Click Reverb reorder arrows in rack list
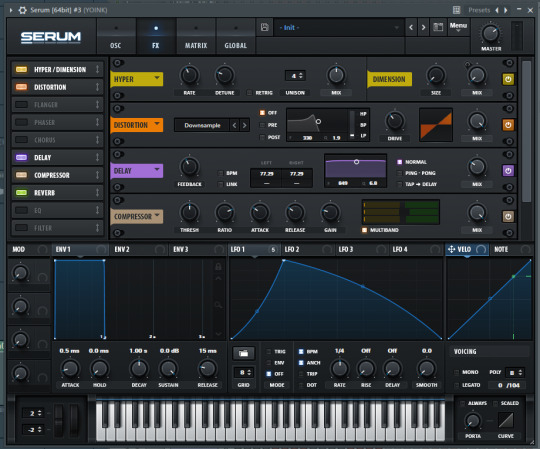Image resolution: width=540 pixels, height=449 pixels. [97, 192]
